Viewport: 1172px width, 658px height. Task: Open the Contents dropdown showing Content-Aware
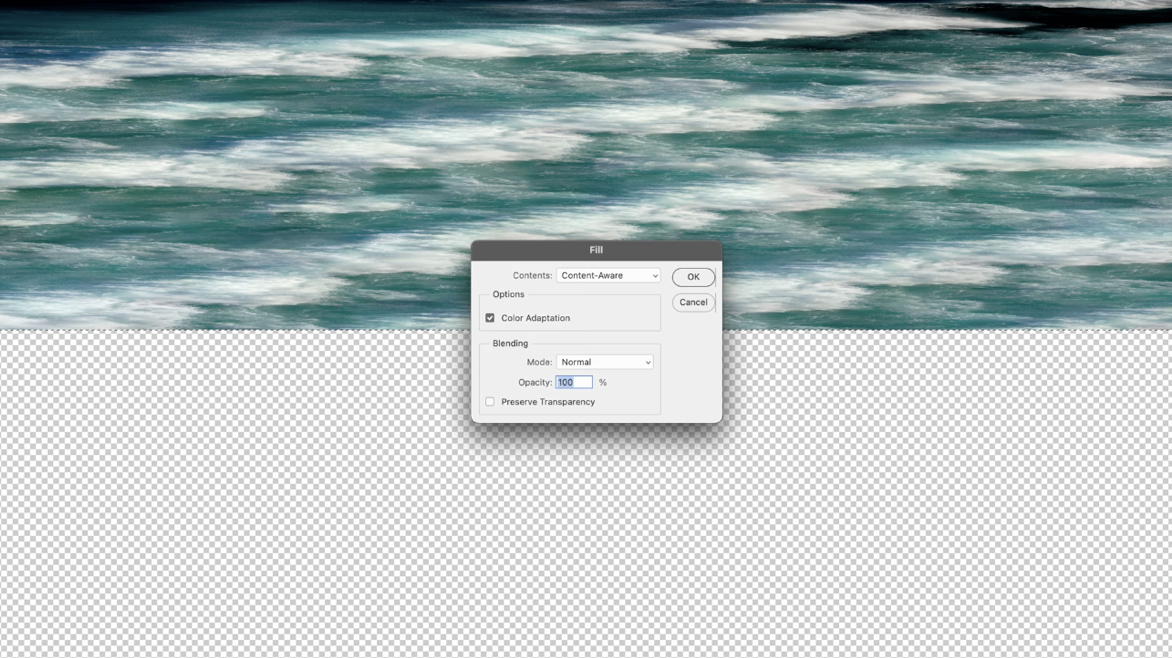click(608, 275)
